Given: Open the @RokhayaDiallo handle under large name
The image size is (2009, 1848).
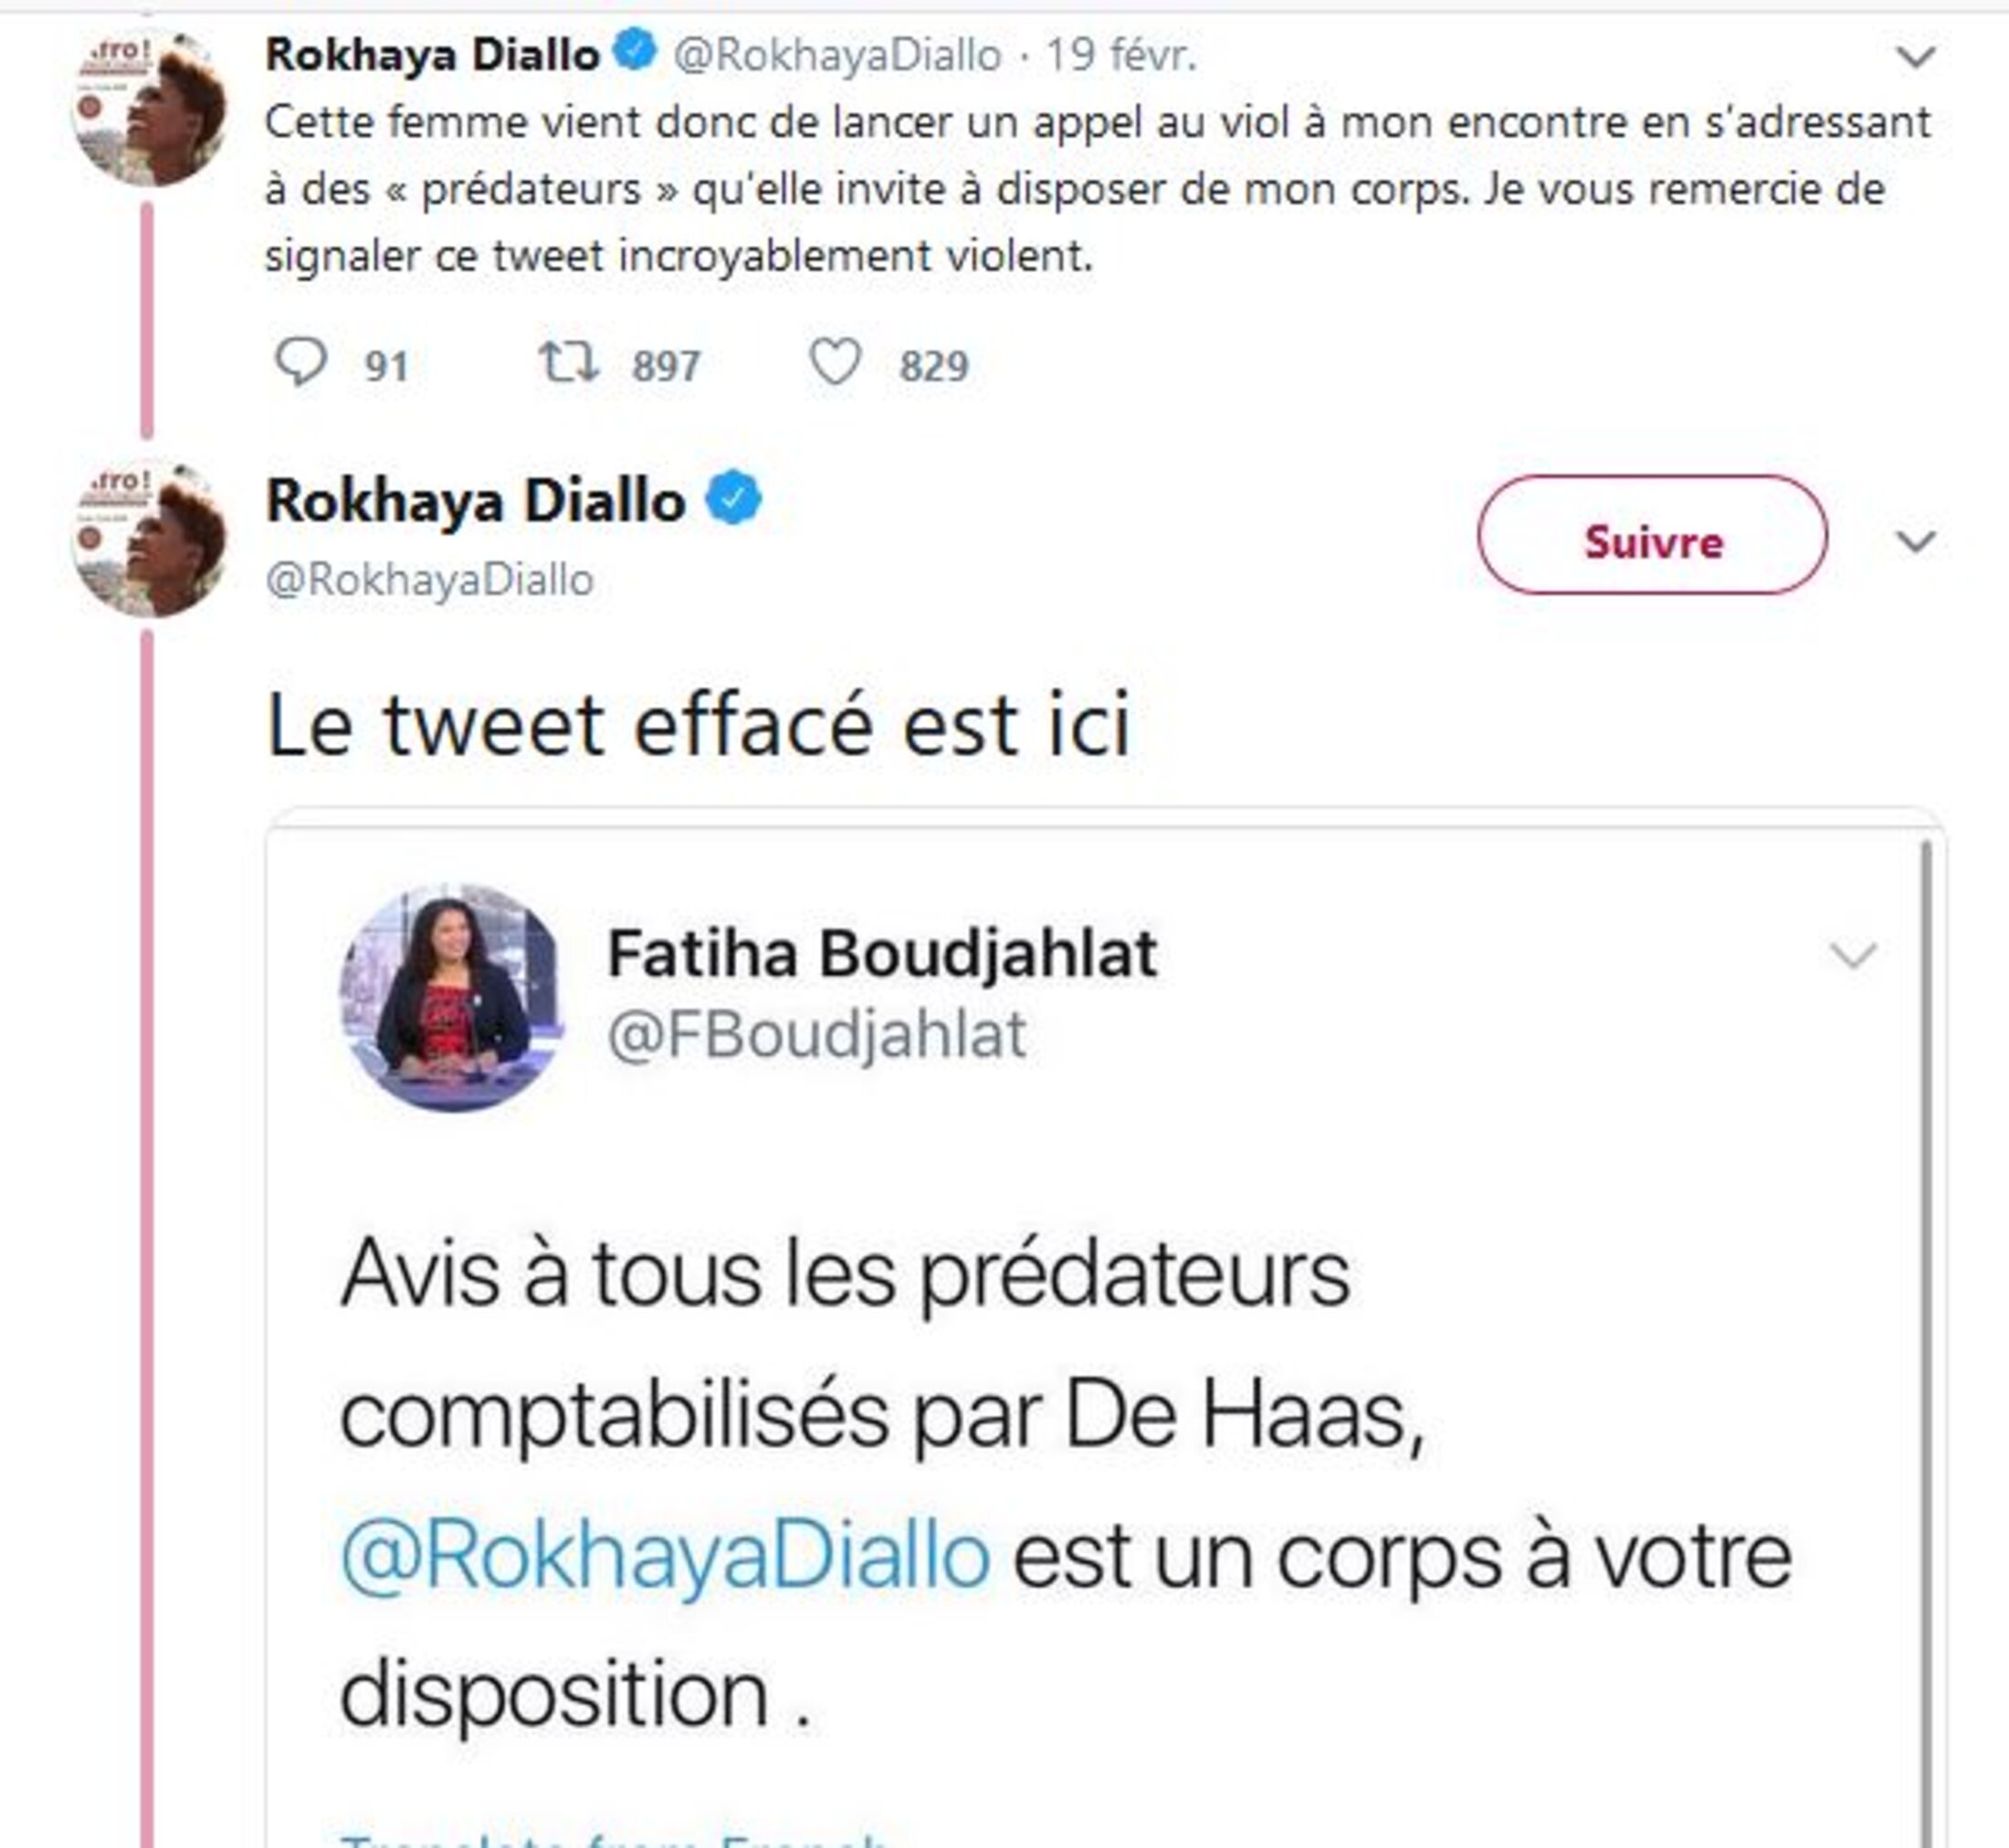Looking at the screenshot, I should coord(430,580).
